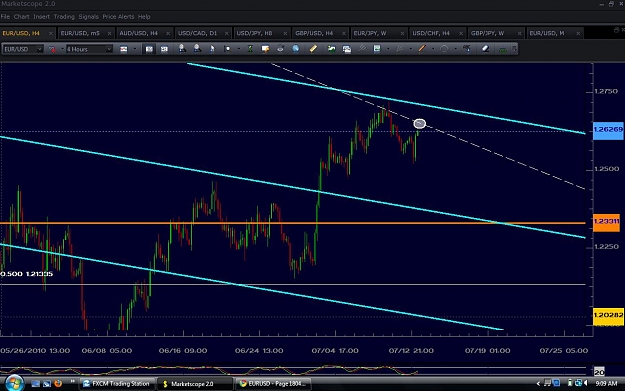Screen dimensions: 625x391
Task: Click the yellow 1.20282 price label
Action: [x=608, y=315]
